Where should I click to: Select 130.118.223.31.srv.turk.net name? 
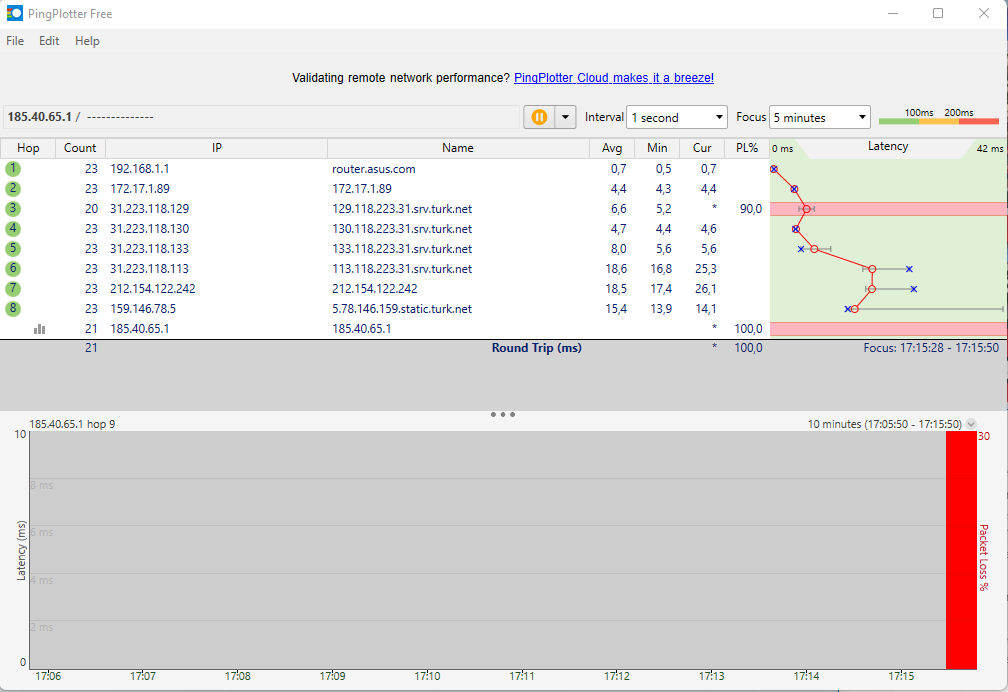coord(402,228)
